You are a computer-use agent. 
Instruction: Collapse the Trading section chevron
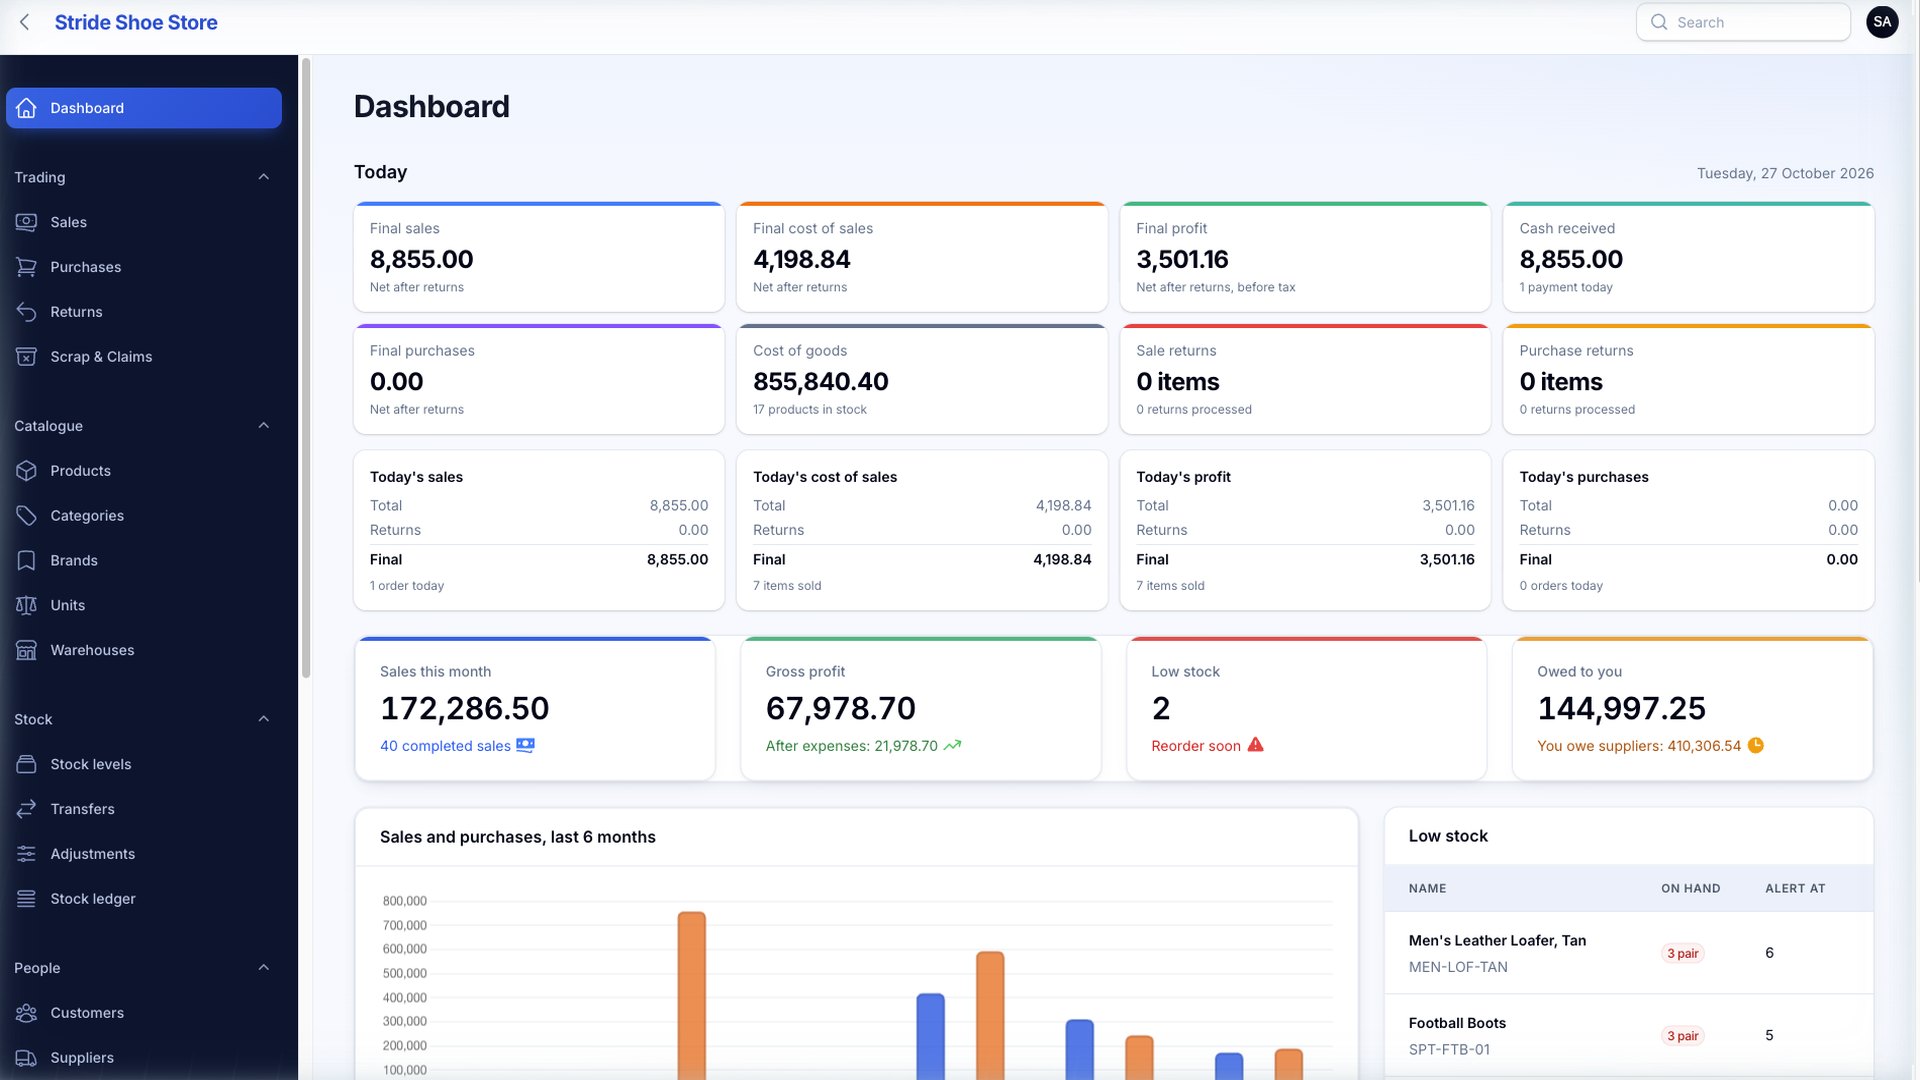[x=264, y=177]
